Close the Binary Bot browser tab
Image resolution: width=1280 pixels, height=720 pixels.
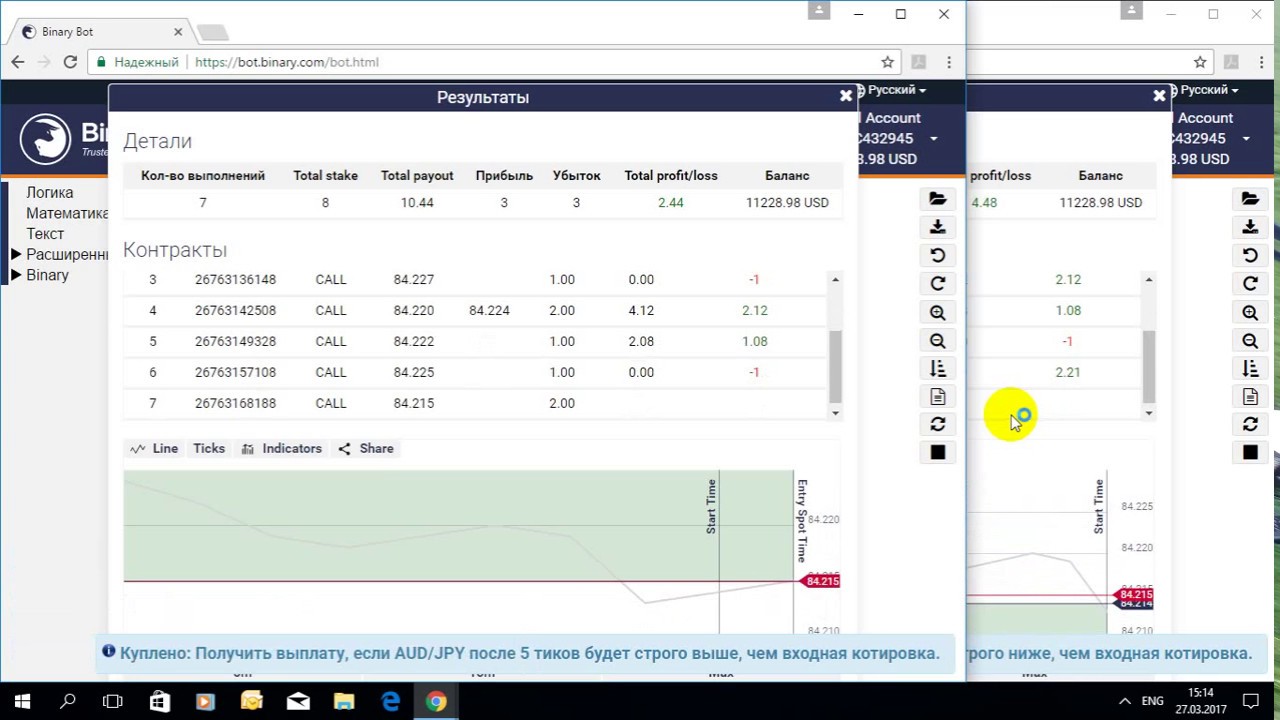[178, 32]
